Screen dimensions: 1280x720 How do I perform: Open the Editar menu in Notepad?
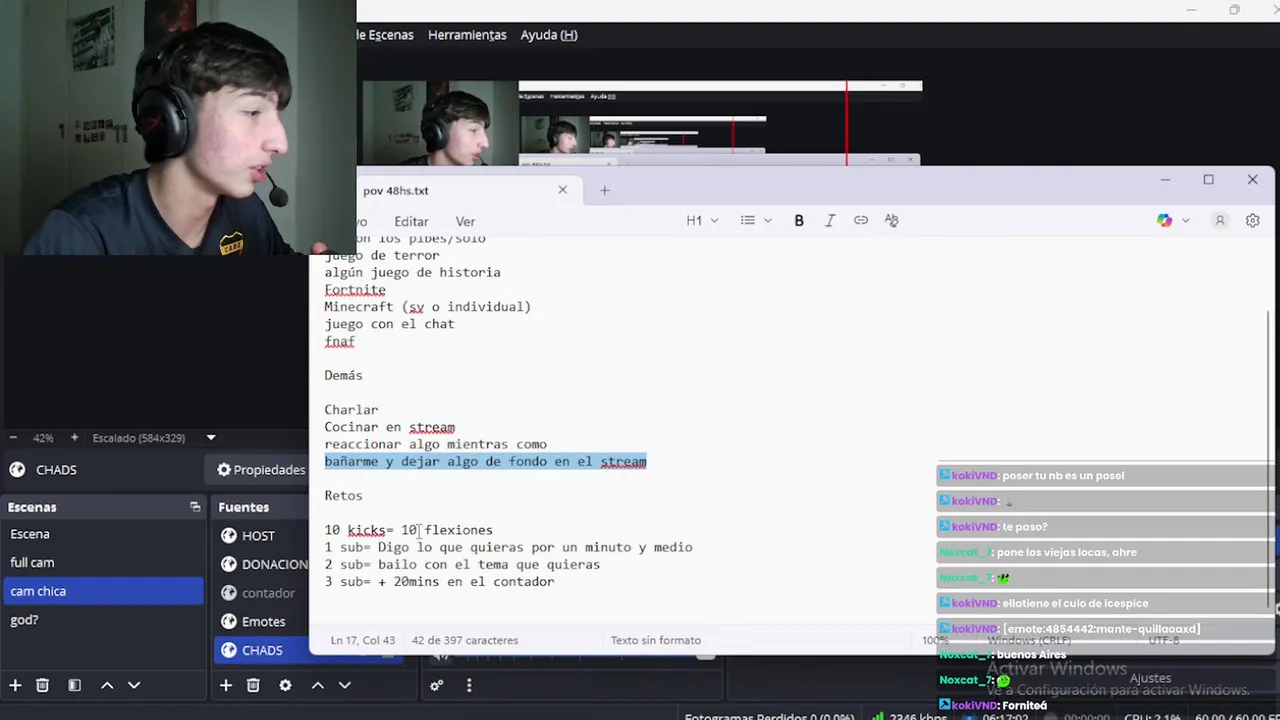(411, 222)
